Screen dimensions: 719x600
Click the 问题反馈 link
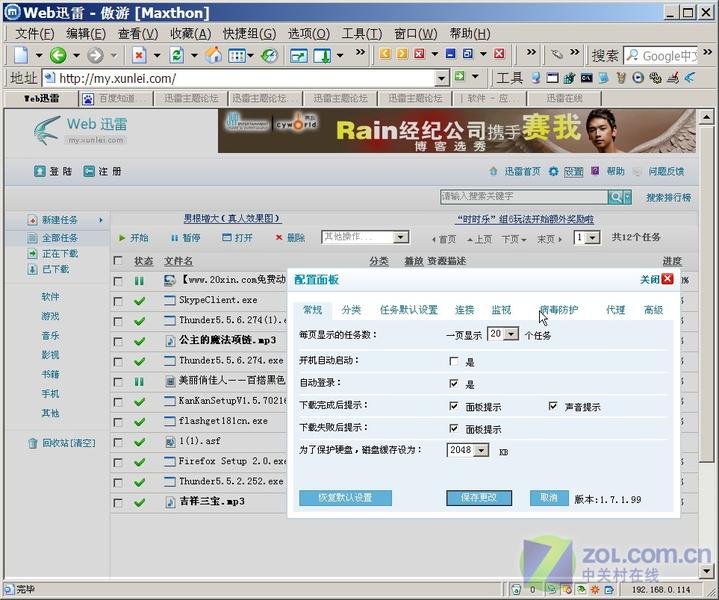tap(666, 172)
